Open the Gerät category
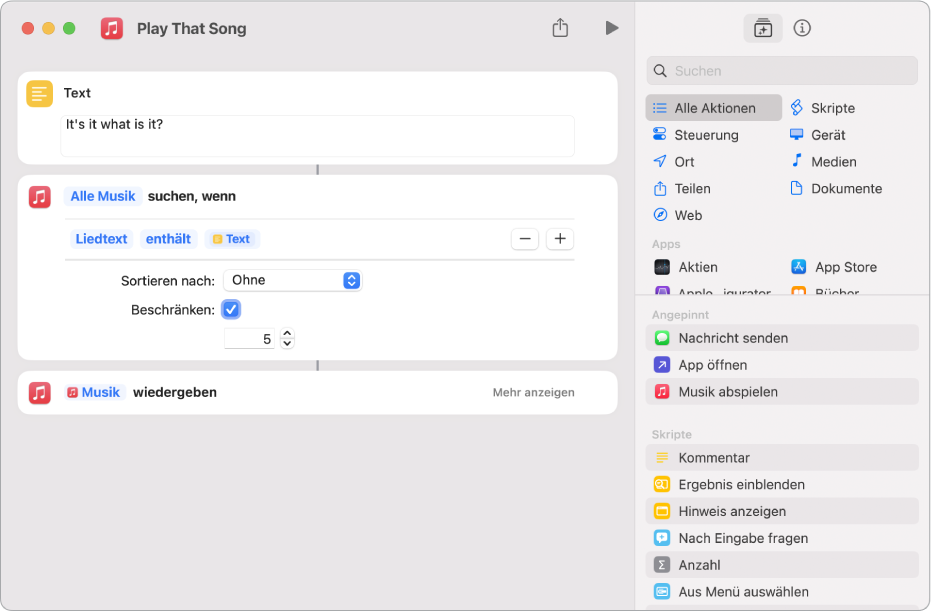This screenshot has width=931, height=612. tap(818, 135)
